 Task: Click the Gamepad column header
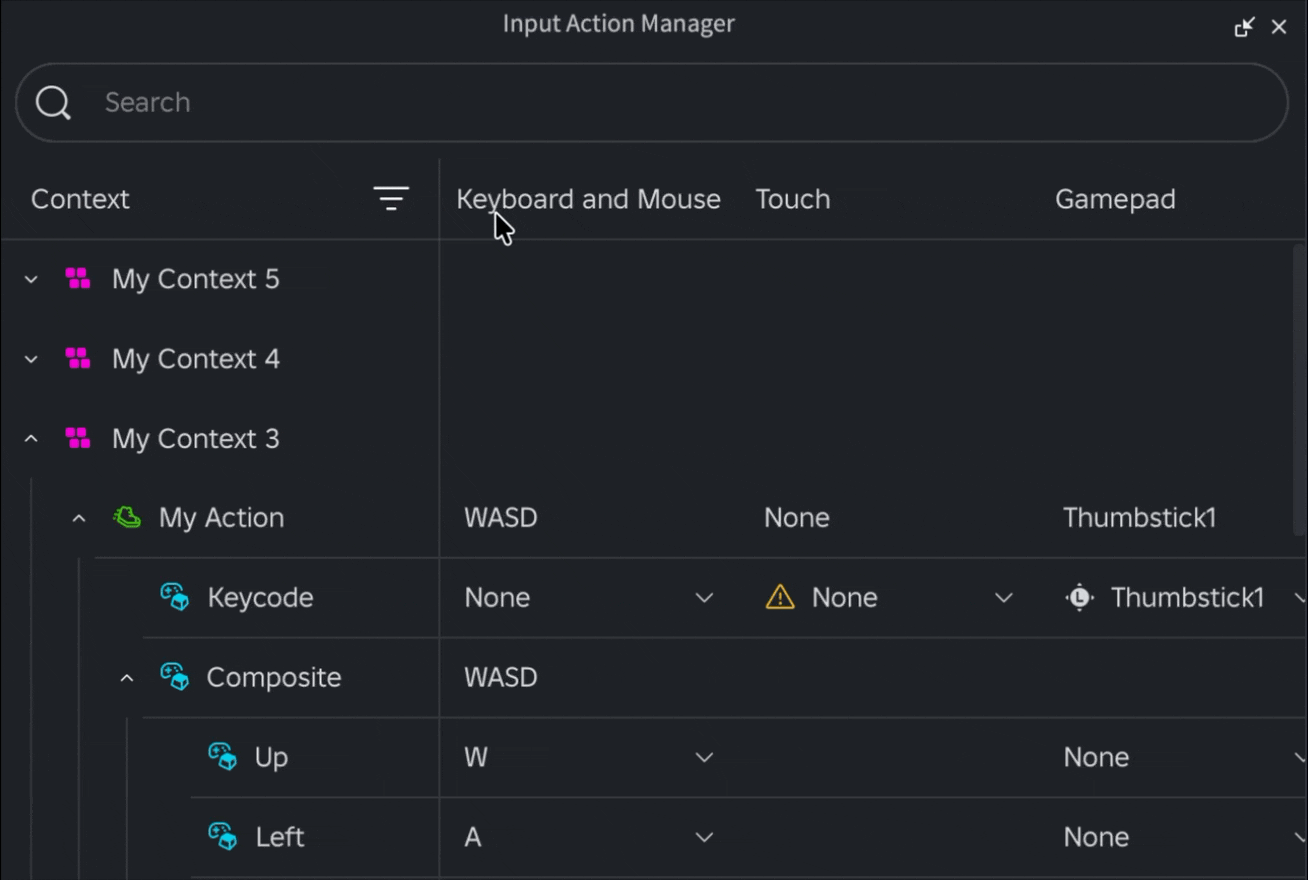(x=1115, y=199)
